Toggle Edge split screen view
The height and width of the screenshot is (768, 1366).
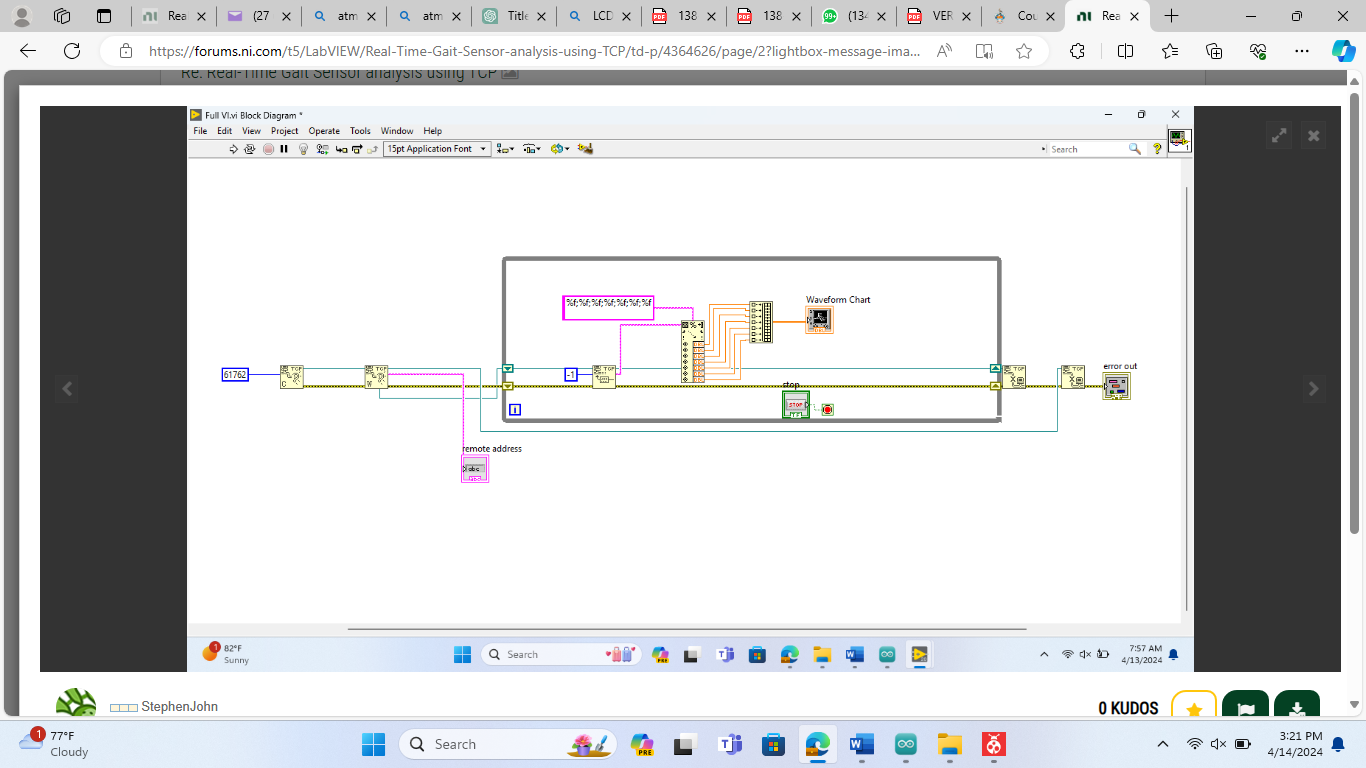1125,51
